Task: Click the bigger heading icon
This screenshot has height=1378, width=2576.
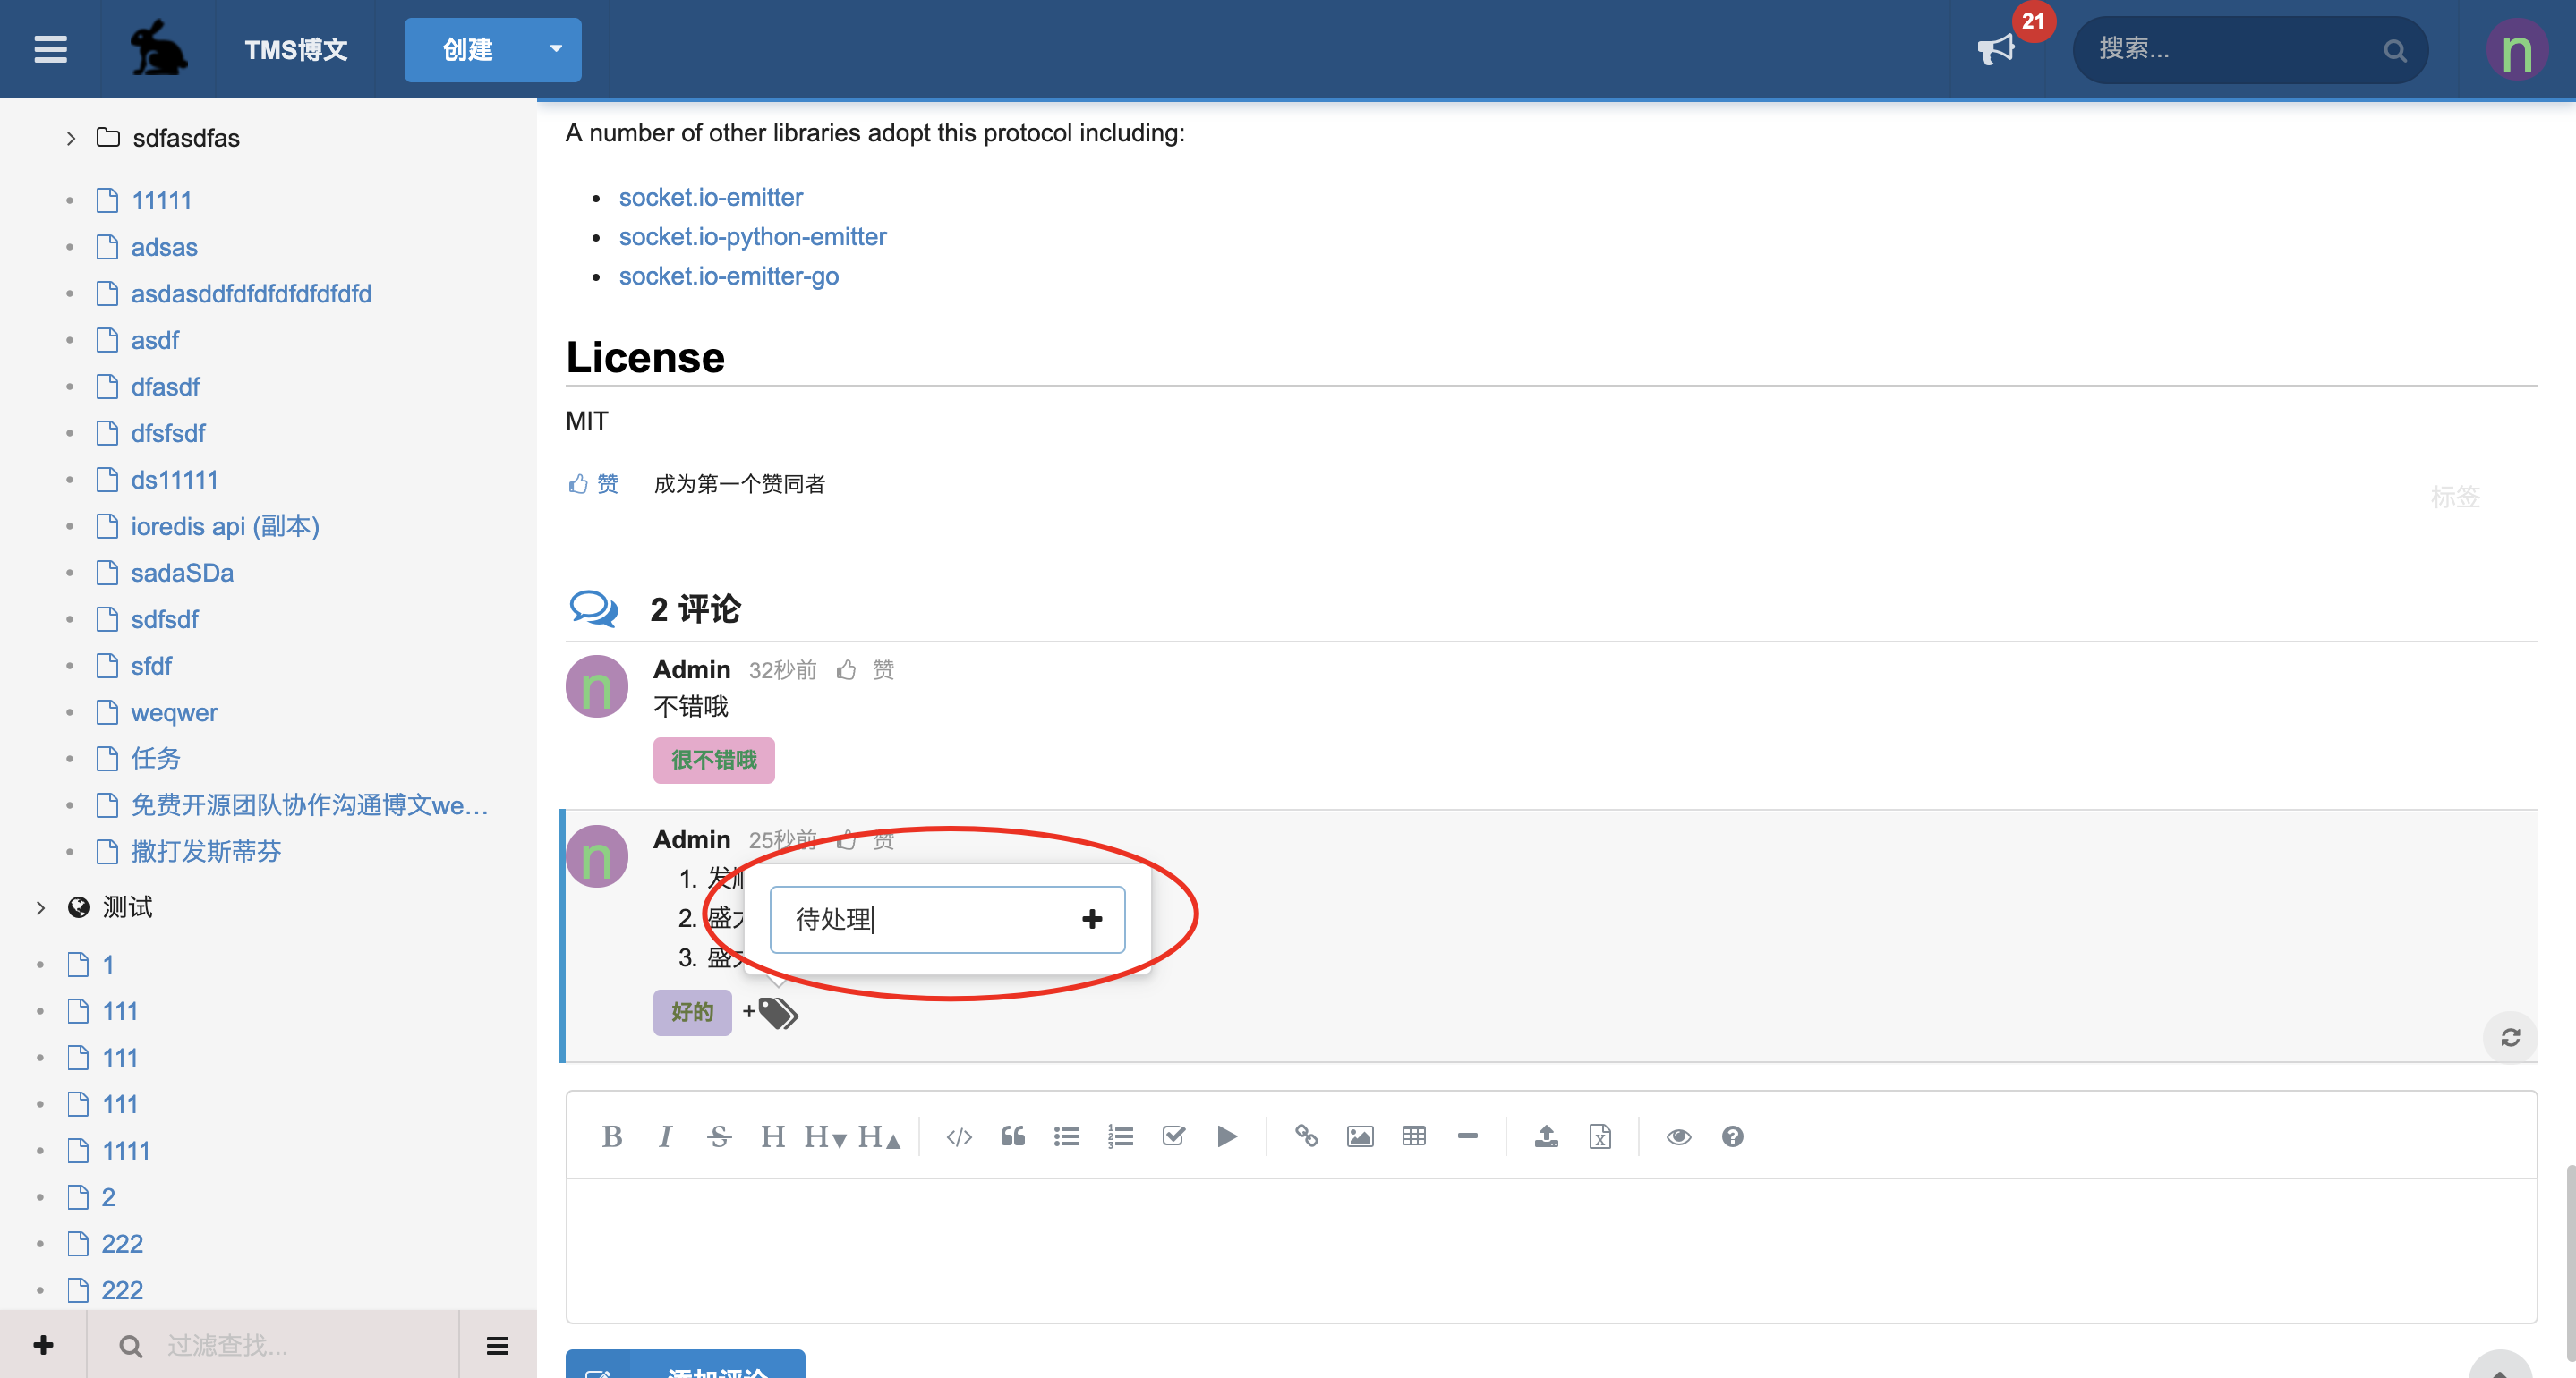Action: [x=879, y=1136]
